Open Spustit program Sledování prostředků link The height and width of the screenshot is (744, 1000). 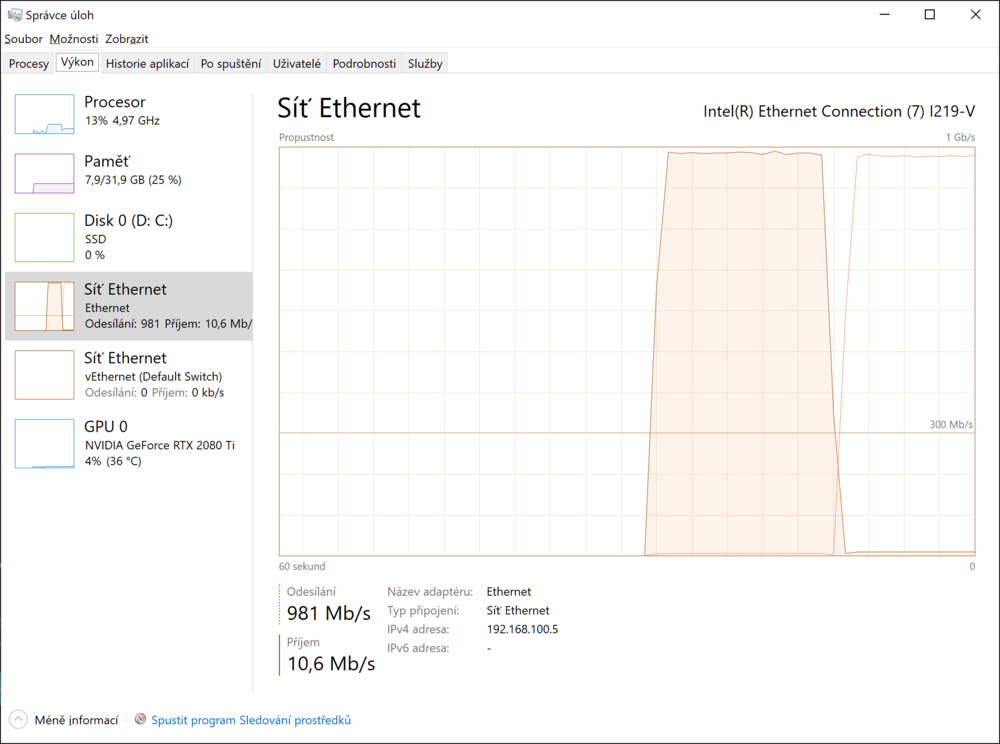coord(251,720)
